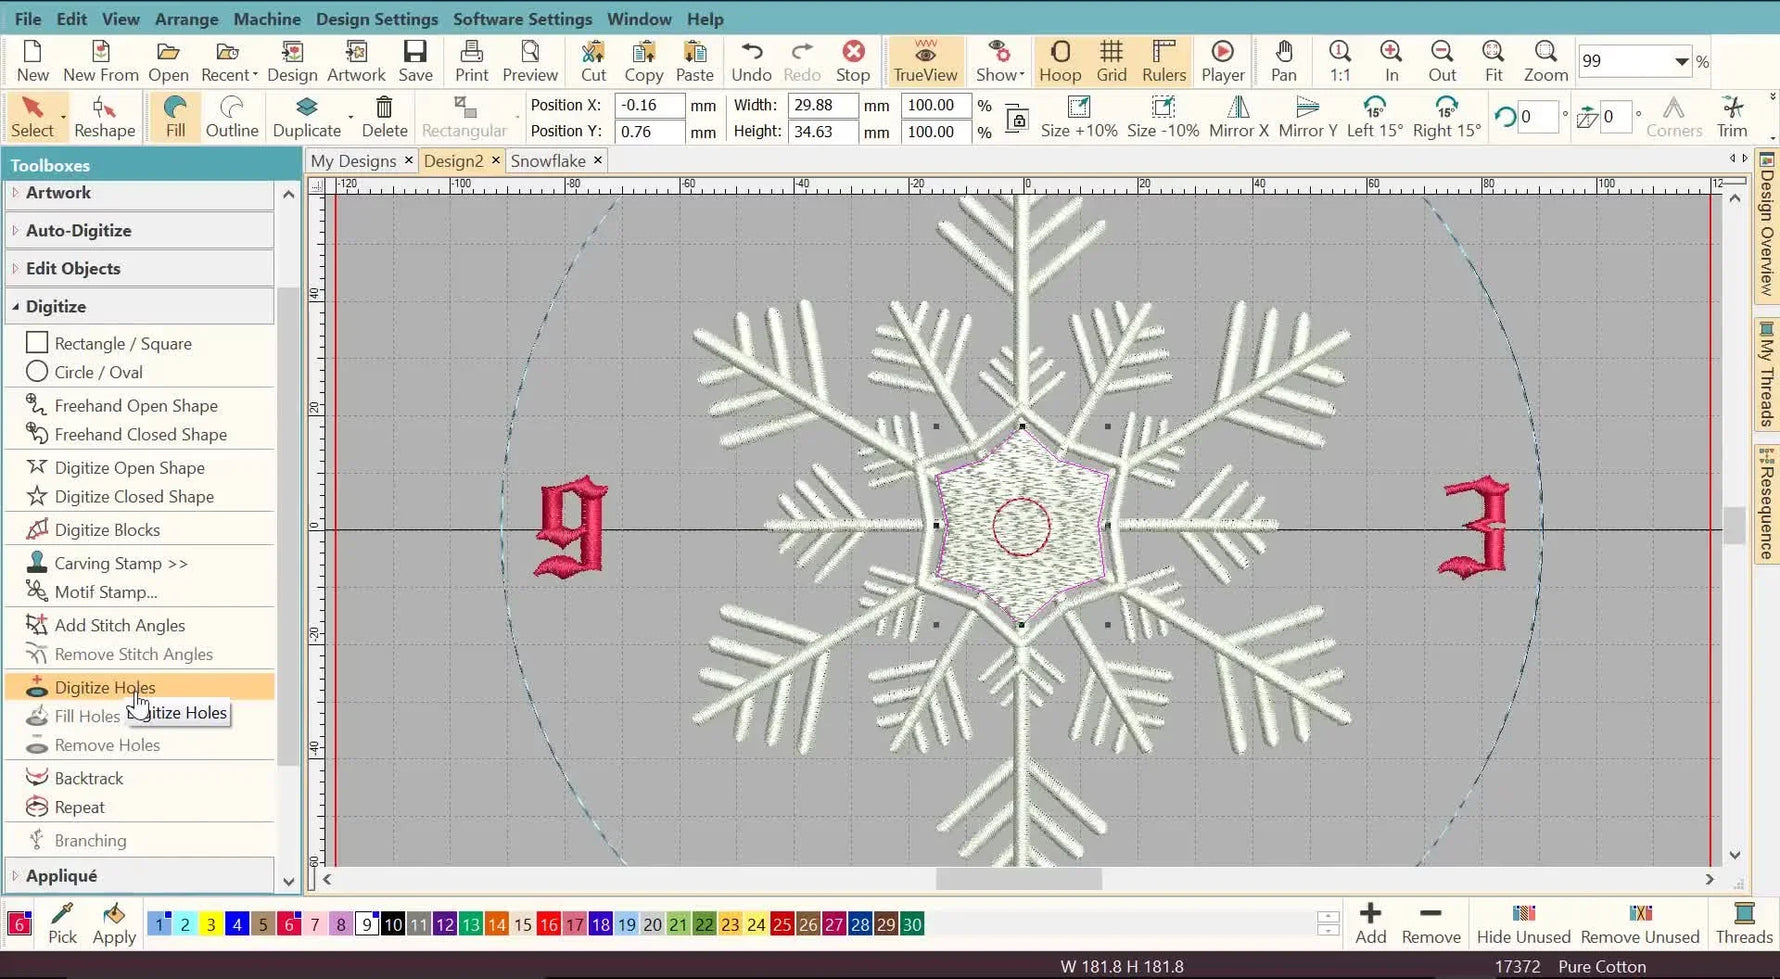
Task: Open the Arrange menu
Action: pyautogui.click(x=186, y=18)
